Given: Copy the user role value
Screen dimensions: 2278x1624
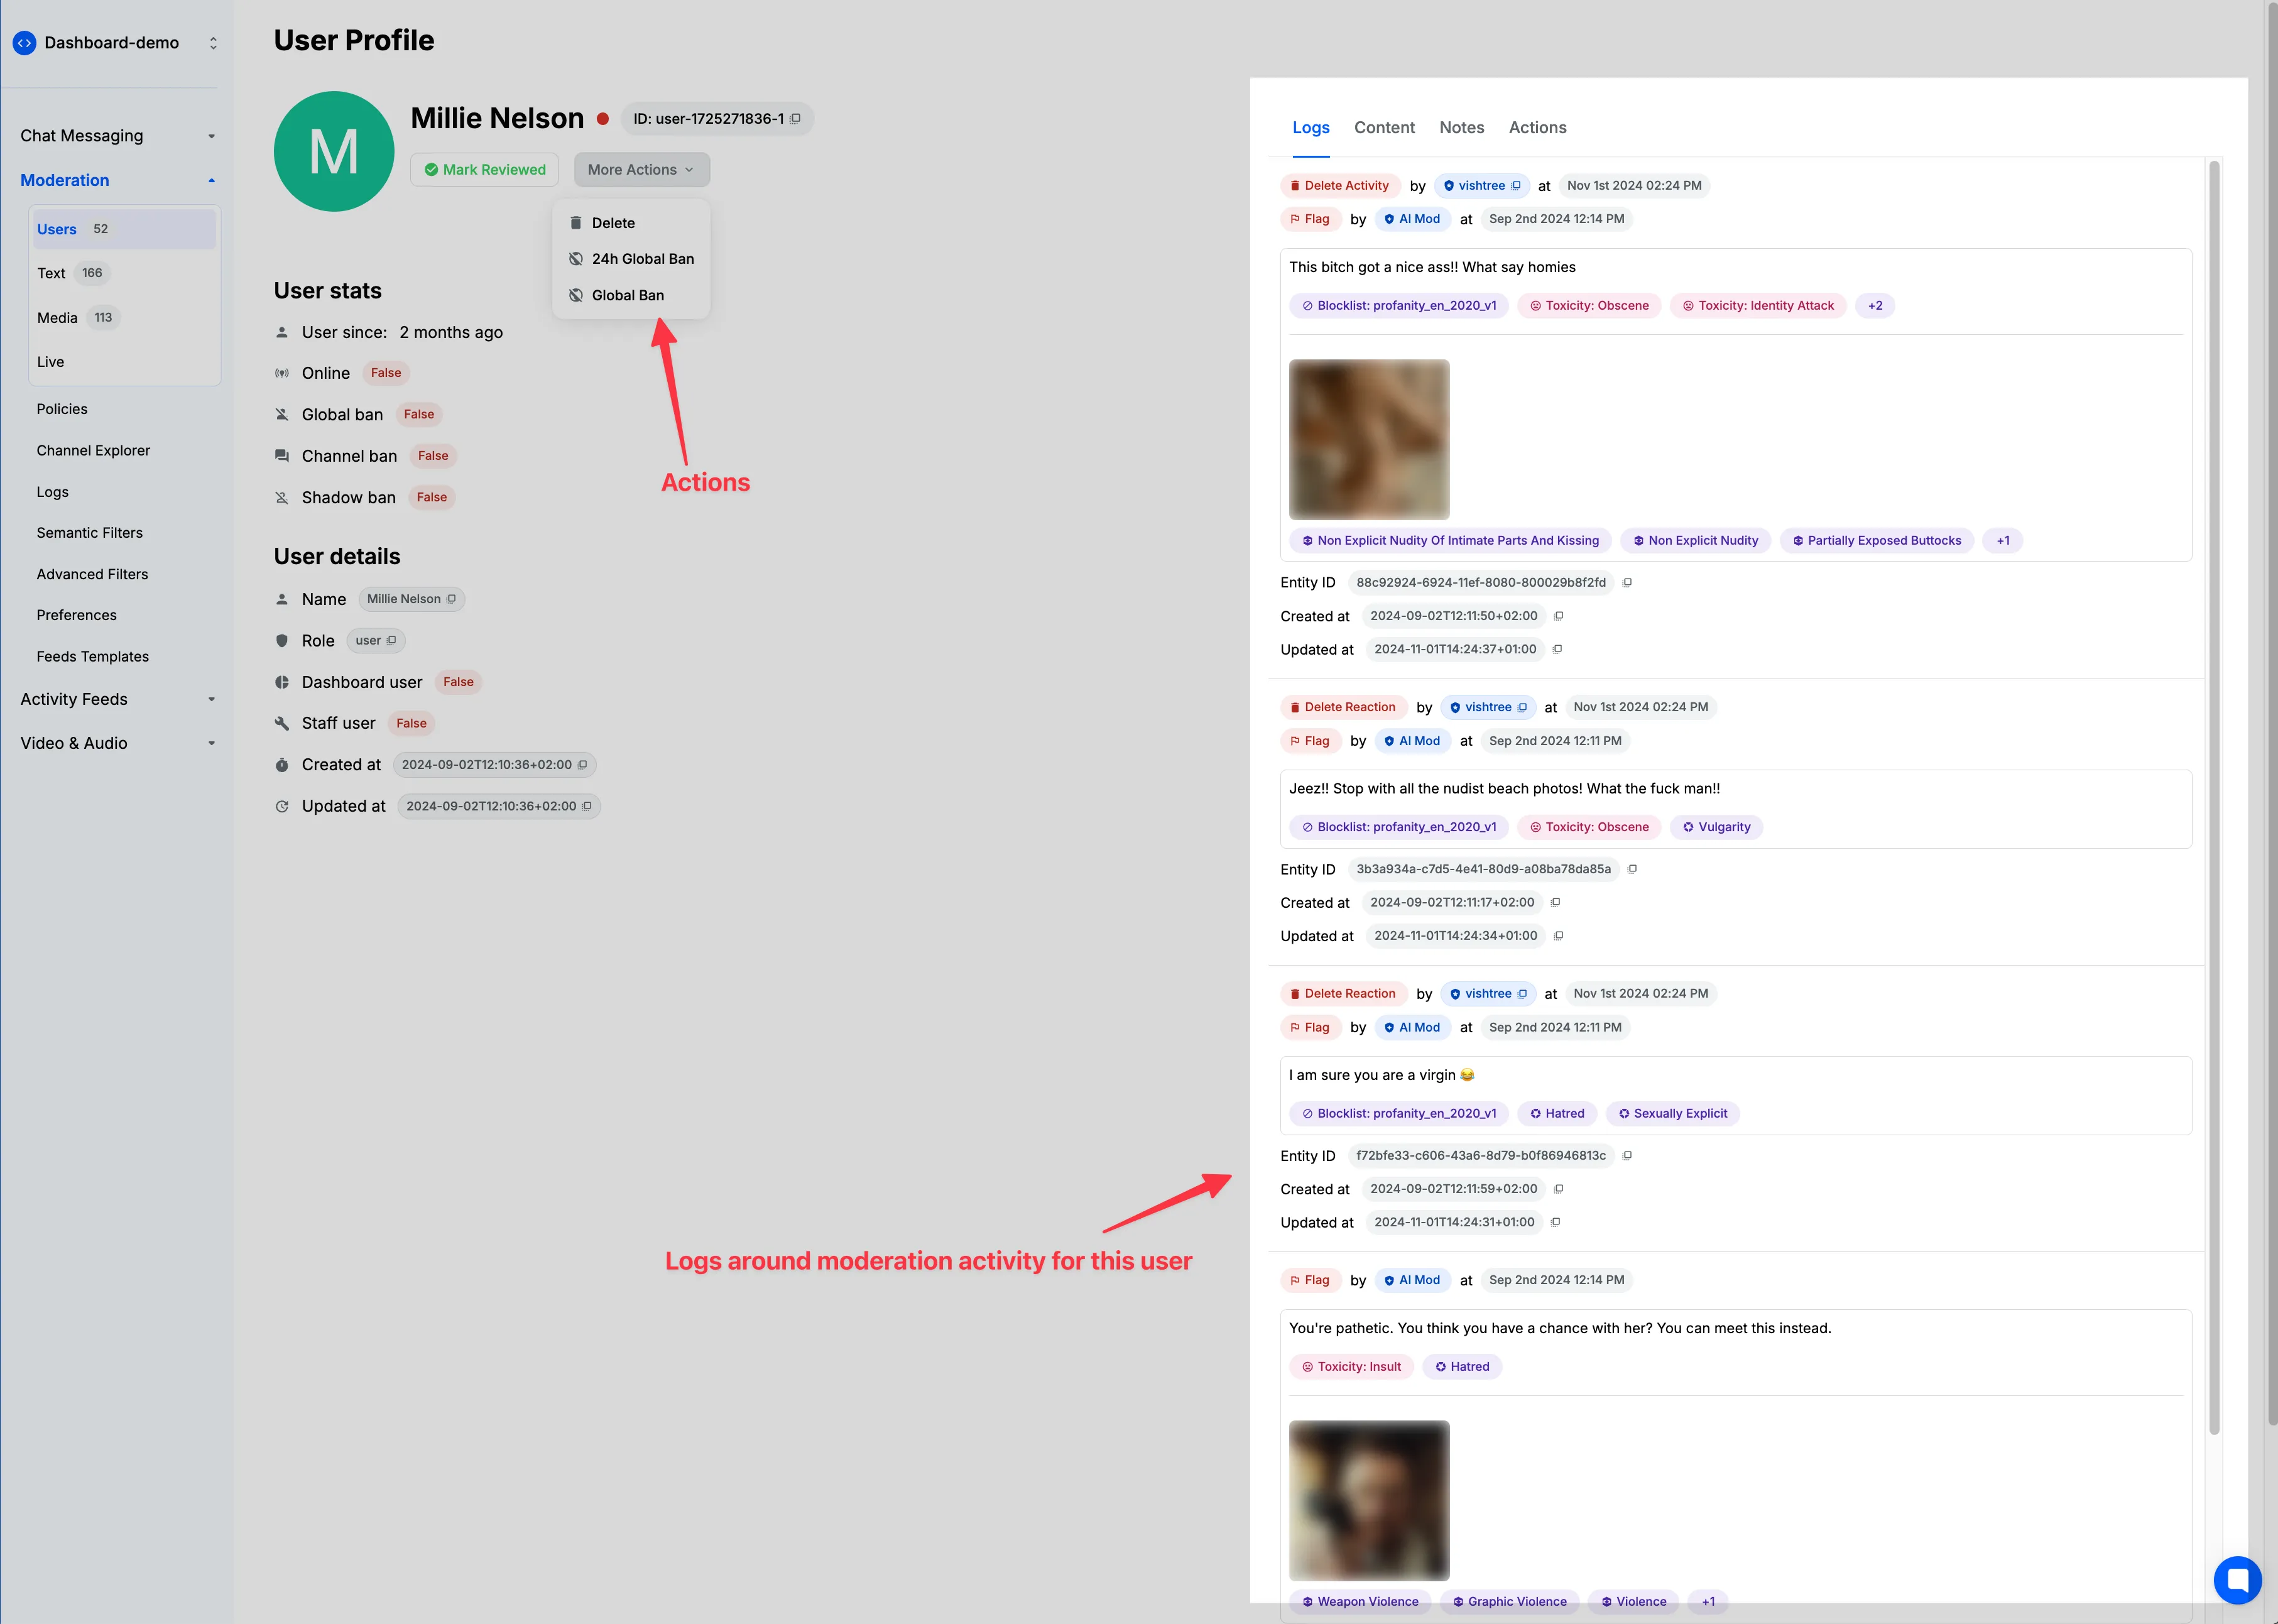Looking at the screenshot, I should [x=391, y=641].
